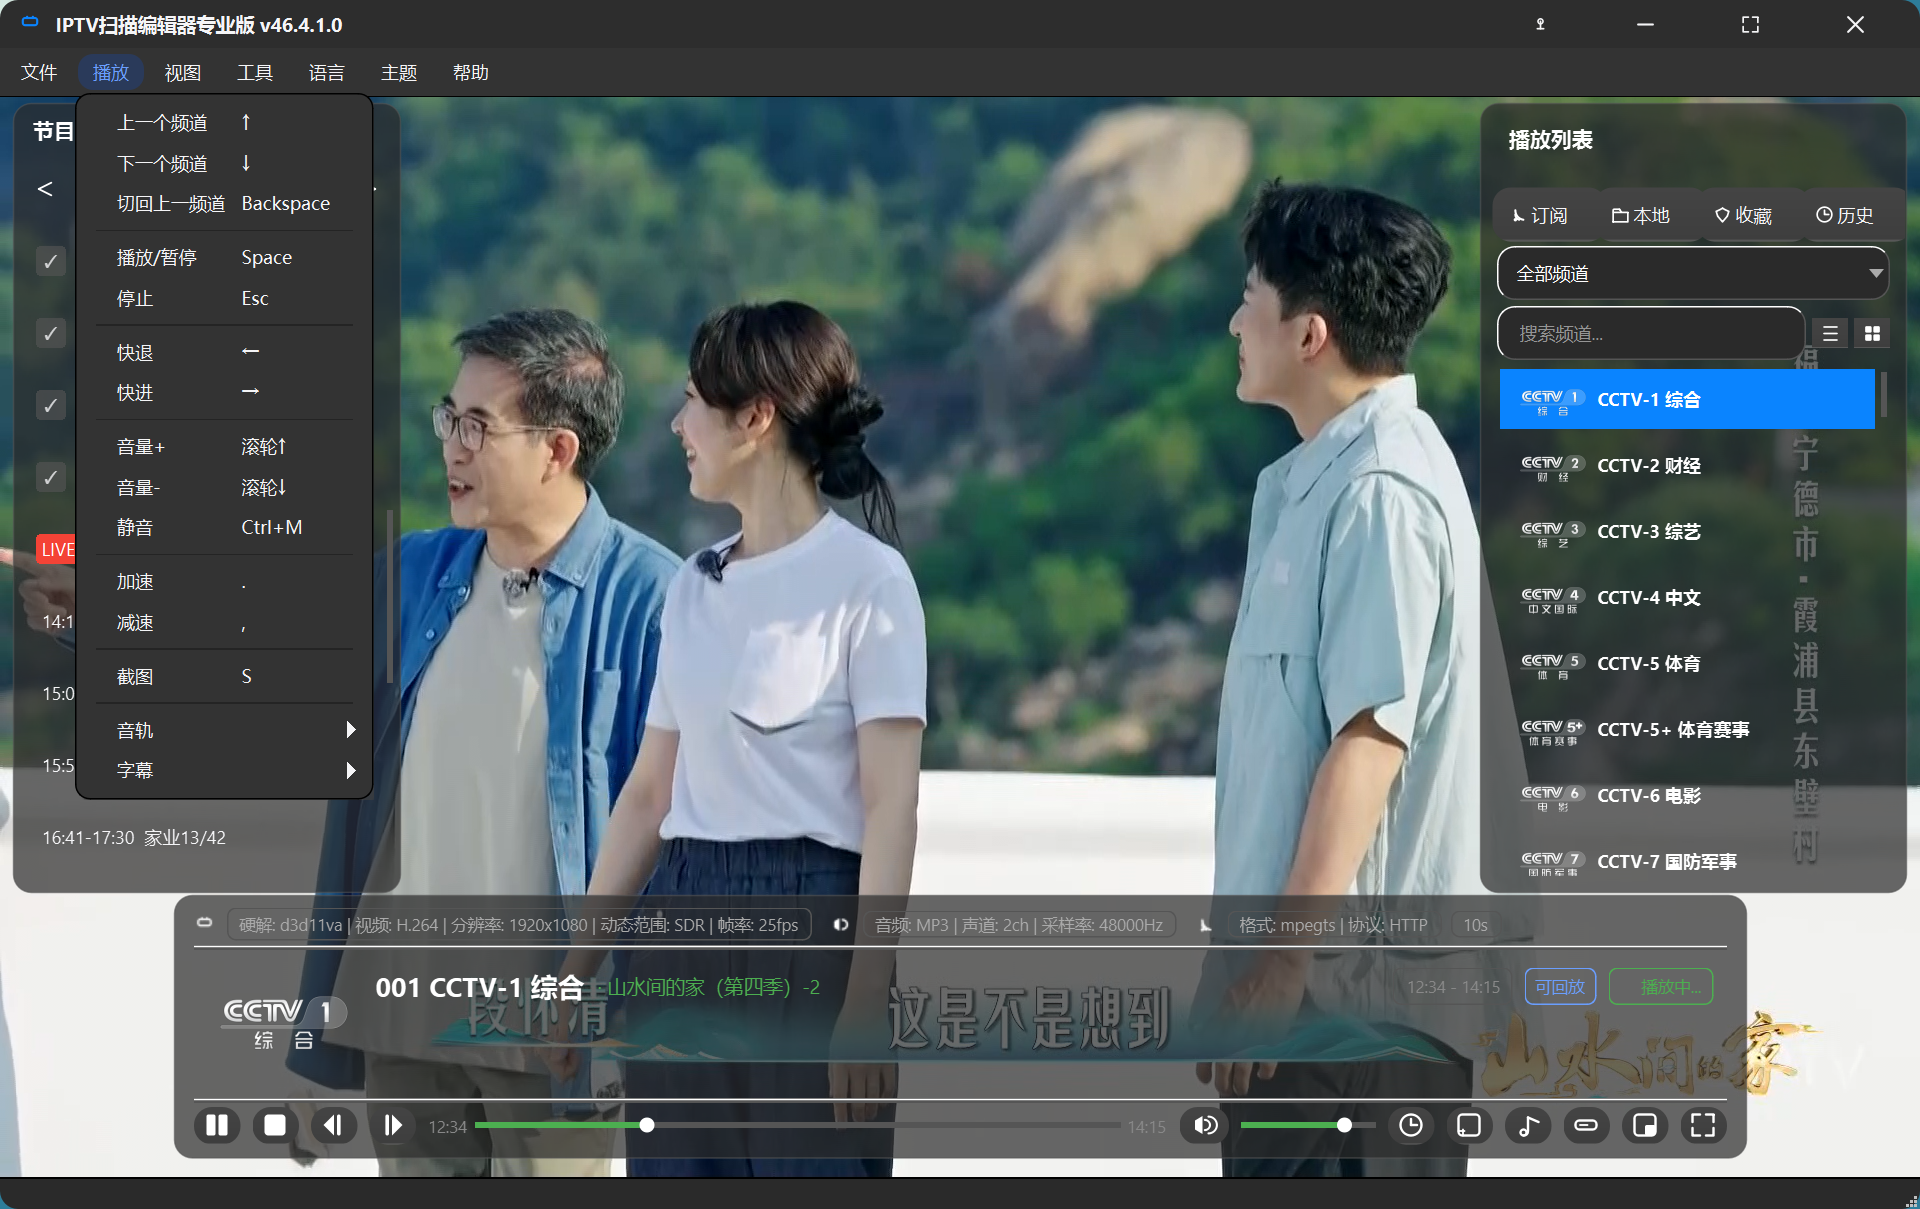Choose 截图 from the playback menu
This screenshot has height=1209, width=1920.
pos(225,676)
